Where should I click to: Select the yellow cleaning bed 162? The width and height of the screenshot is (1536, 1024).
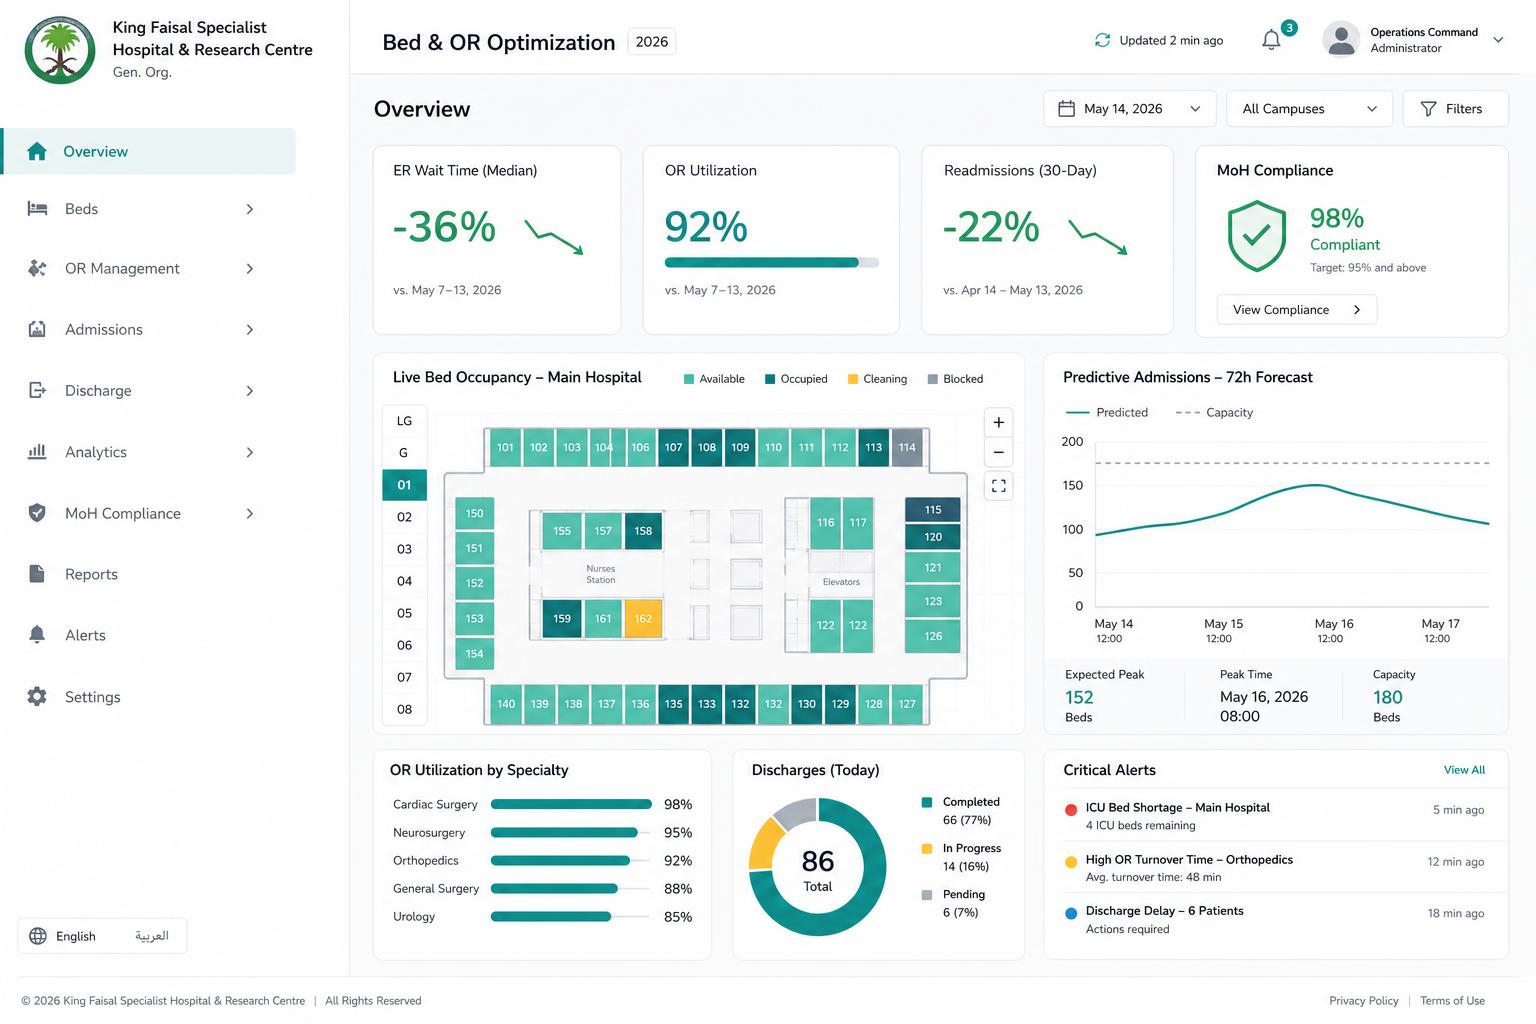(x=643, y=619)
